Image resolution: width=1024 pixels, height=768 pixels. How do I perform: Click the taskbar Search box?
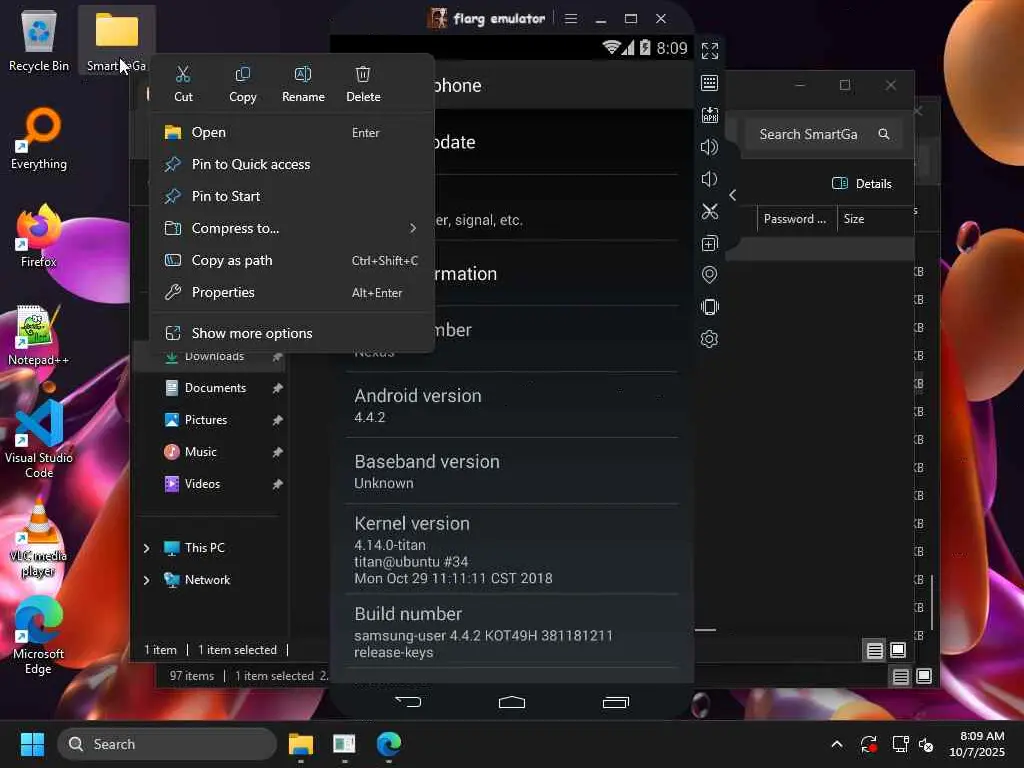(167, 744)
